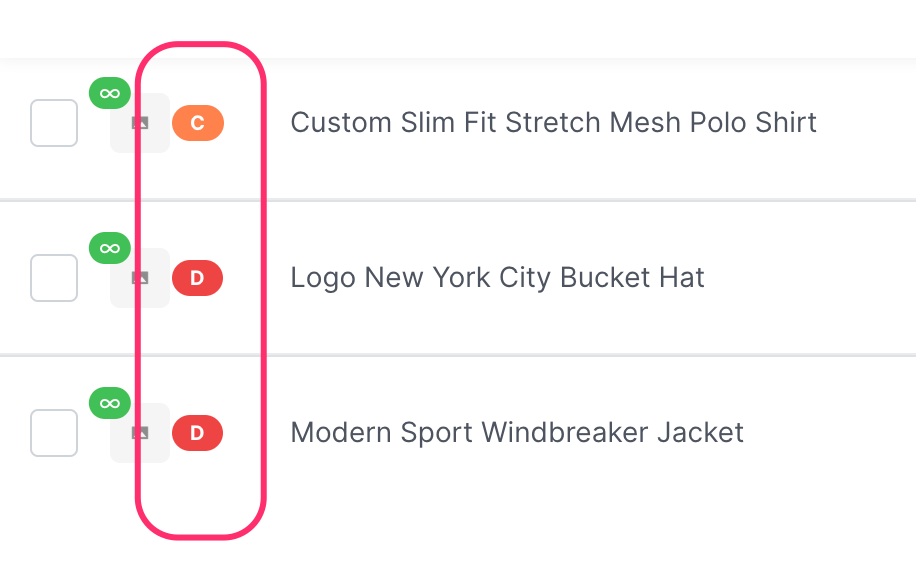The height and width of the screenshot is (582, 916).
Task: Click the orange C grade badge
Action: 197,123
